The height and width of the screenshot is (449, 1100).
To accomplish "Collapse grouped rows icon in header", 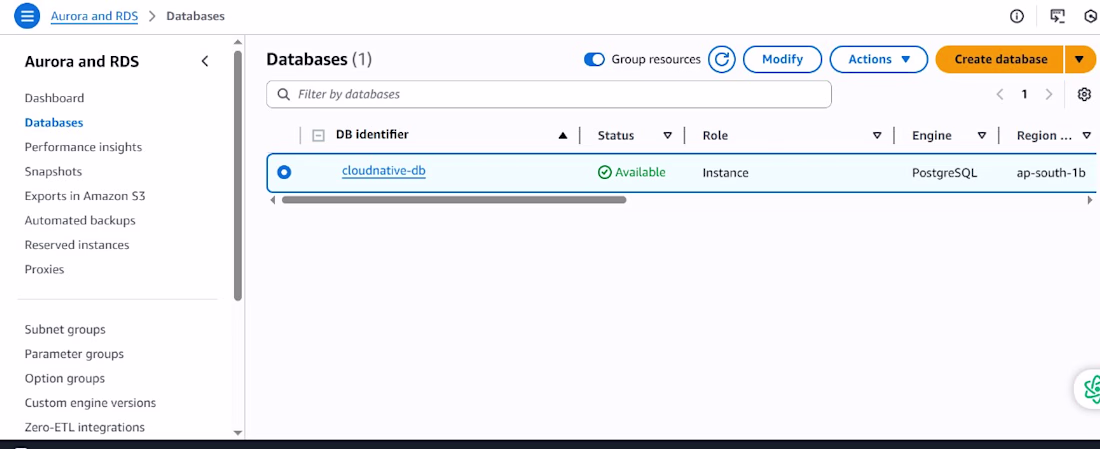I will point(318,135).
